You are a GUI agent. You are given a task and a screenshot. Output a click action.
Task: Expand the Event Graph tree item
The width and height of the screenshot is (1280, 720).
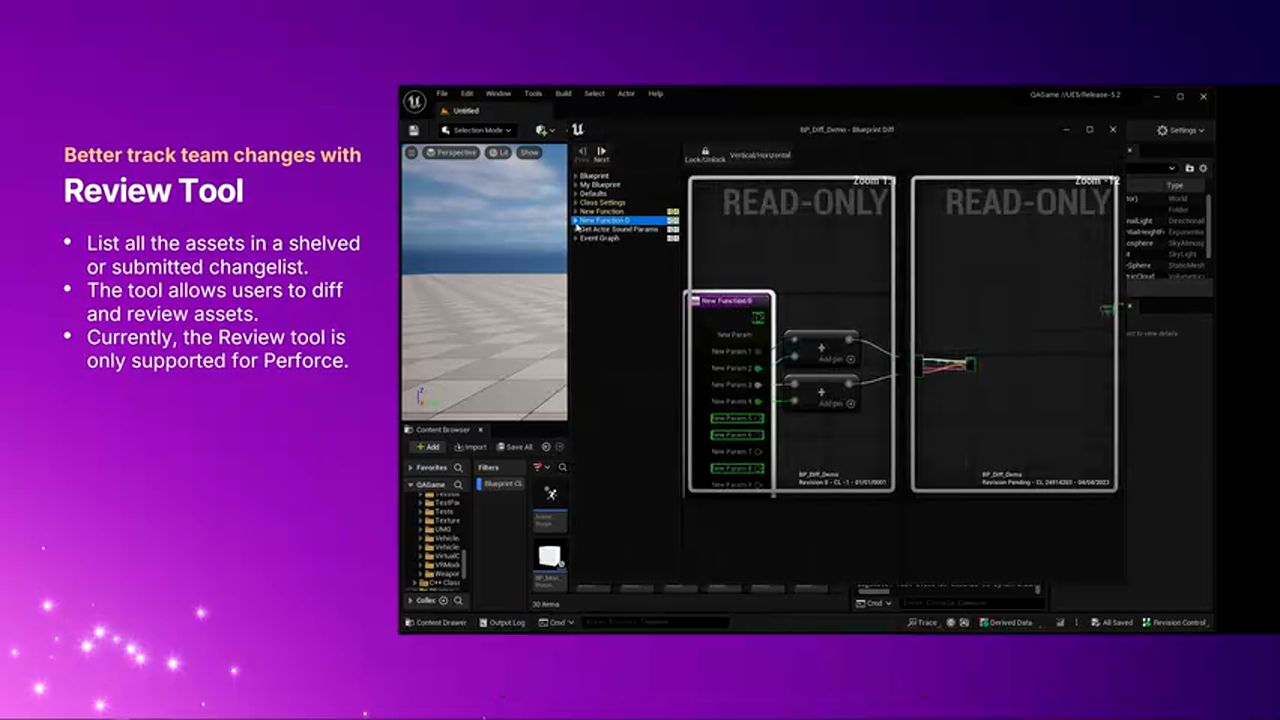[575, 239]
